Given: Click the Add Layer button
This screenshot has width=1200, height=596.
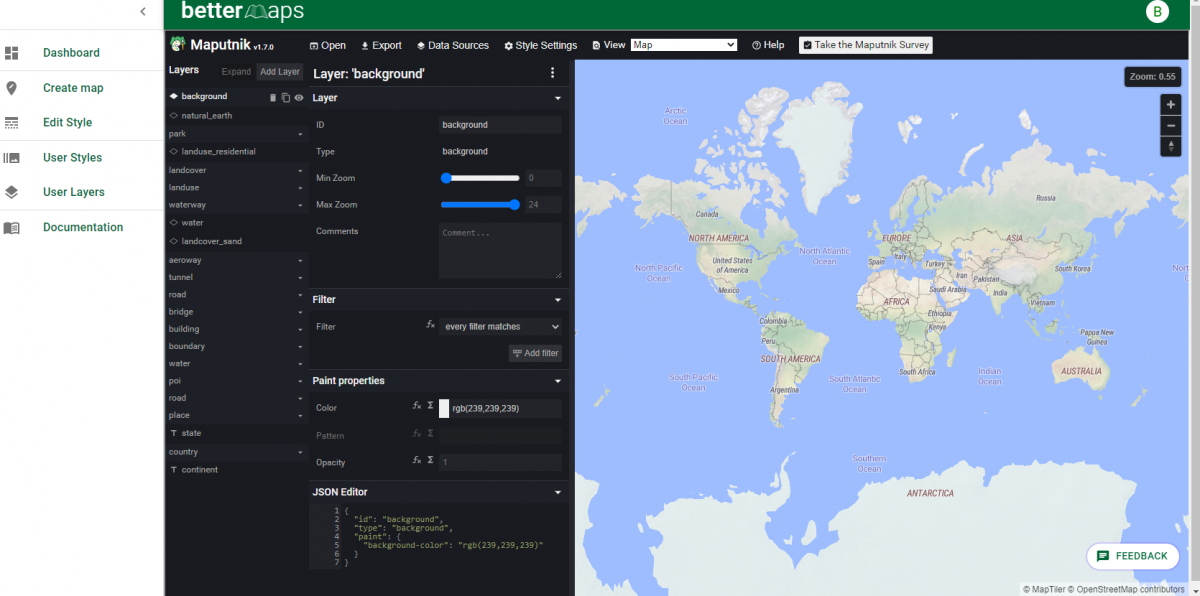Looking at the screenshot, I should click(x=279, y=72).
